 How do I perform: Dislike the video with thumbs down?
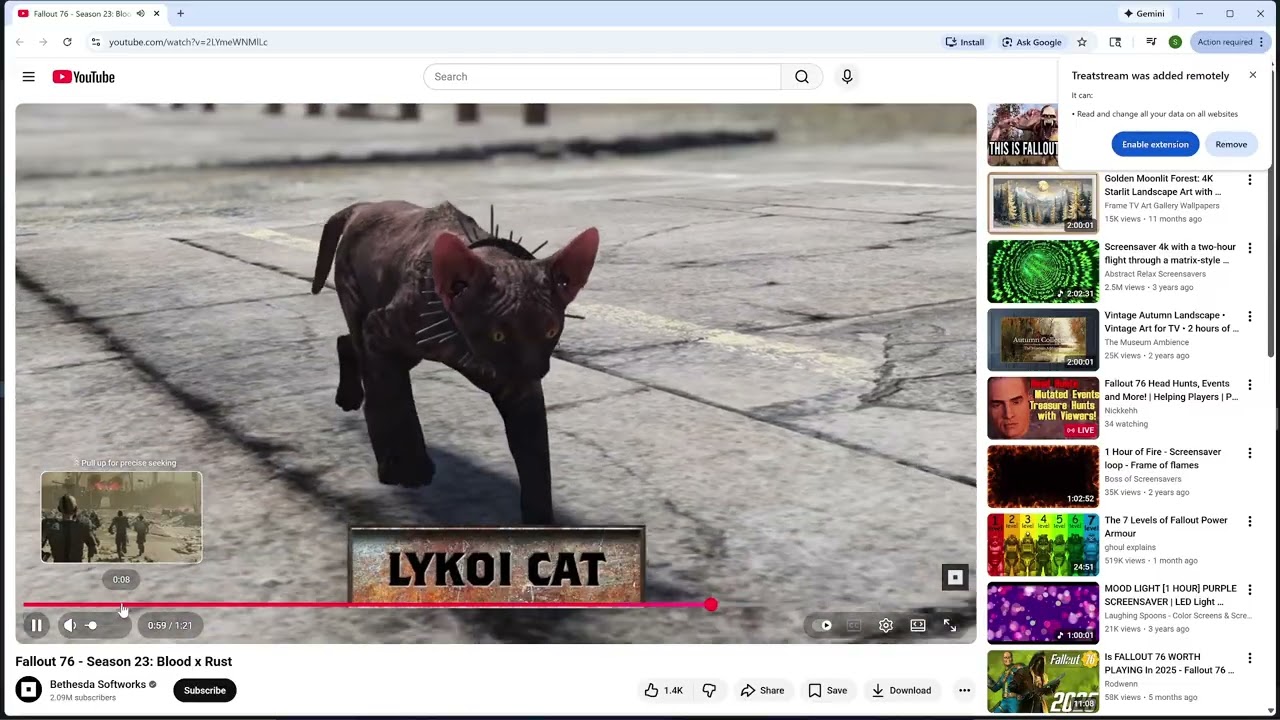pyautogui.click(x=709, y=690)
